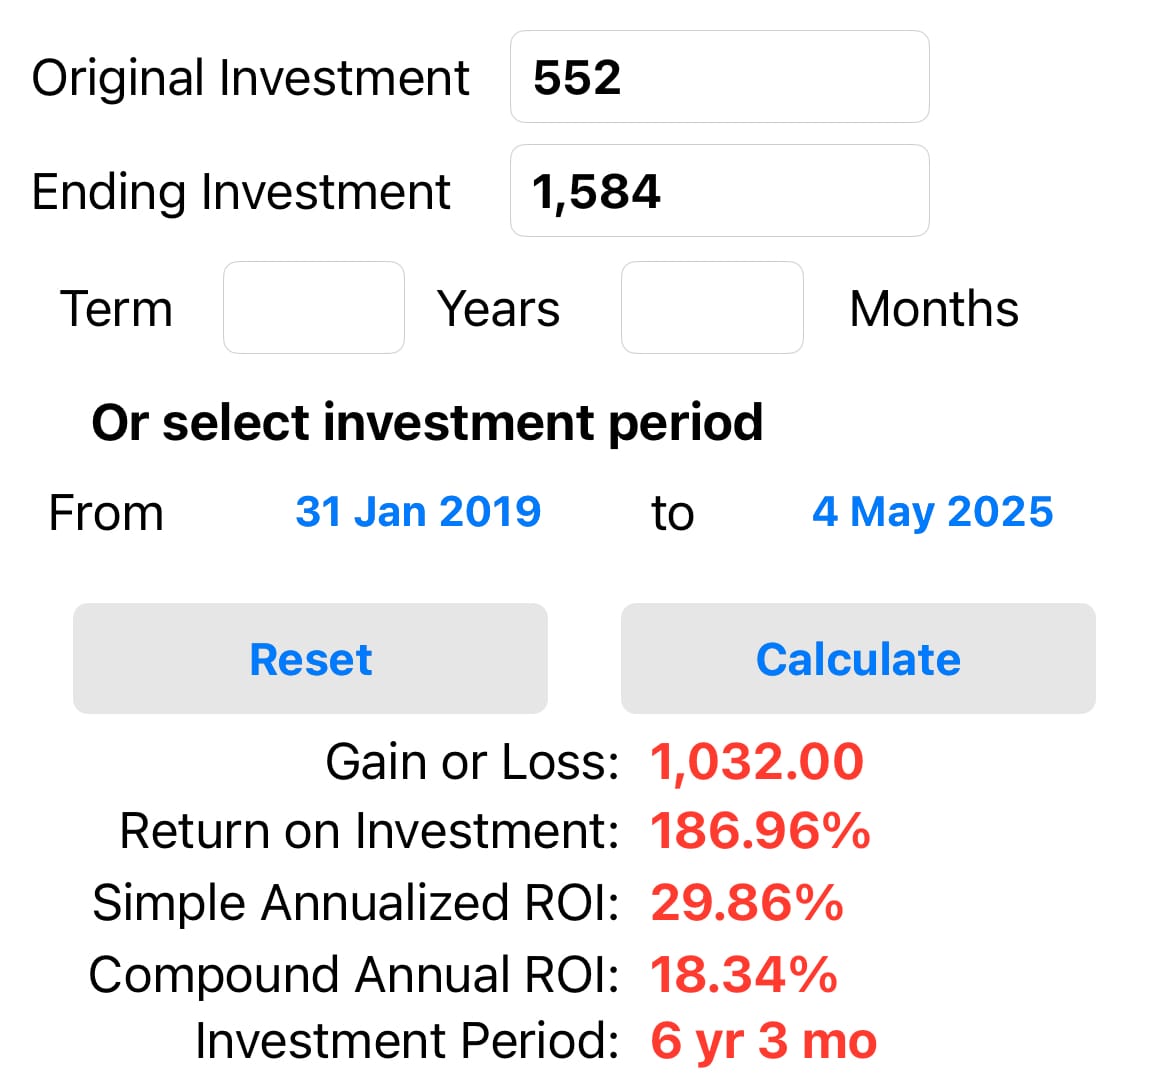The image size is (1170, 1077).
Task: Click the Reset button
Action: (x=310, y=659)
